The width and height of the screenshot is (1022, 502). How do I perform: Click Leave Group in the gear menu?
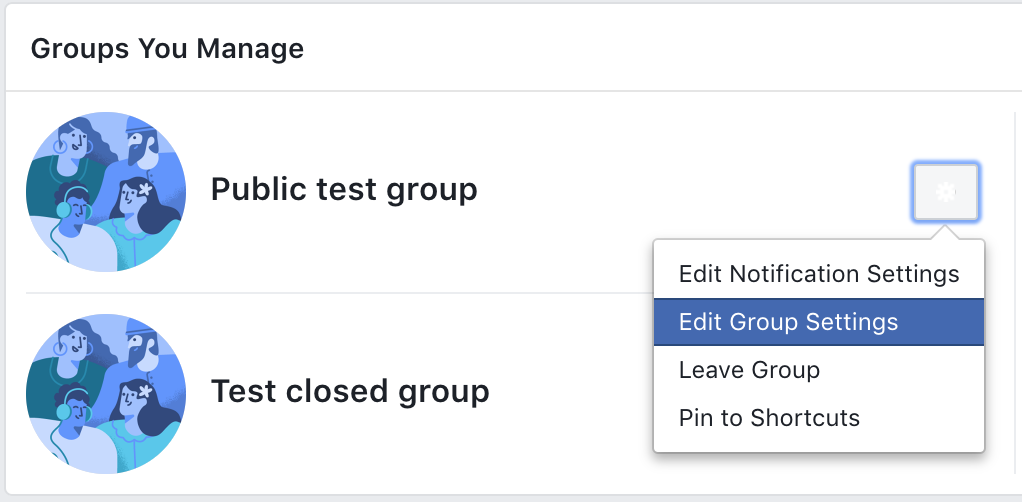click(x=749, y=370)
